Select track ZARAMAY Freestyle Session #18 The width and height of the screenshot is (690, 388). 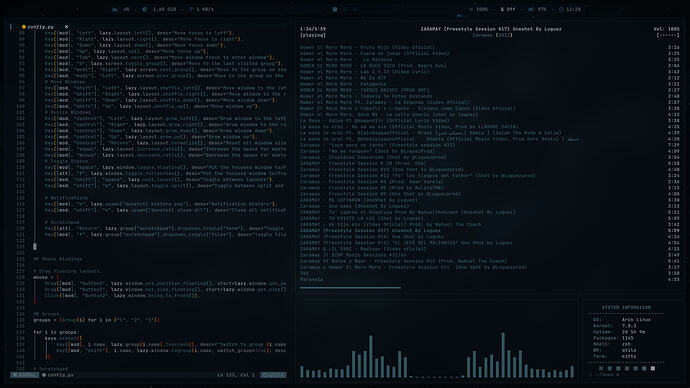pyautogui.click(x=372, y=237)
